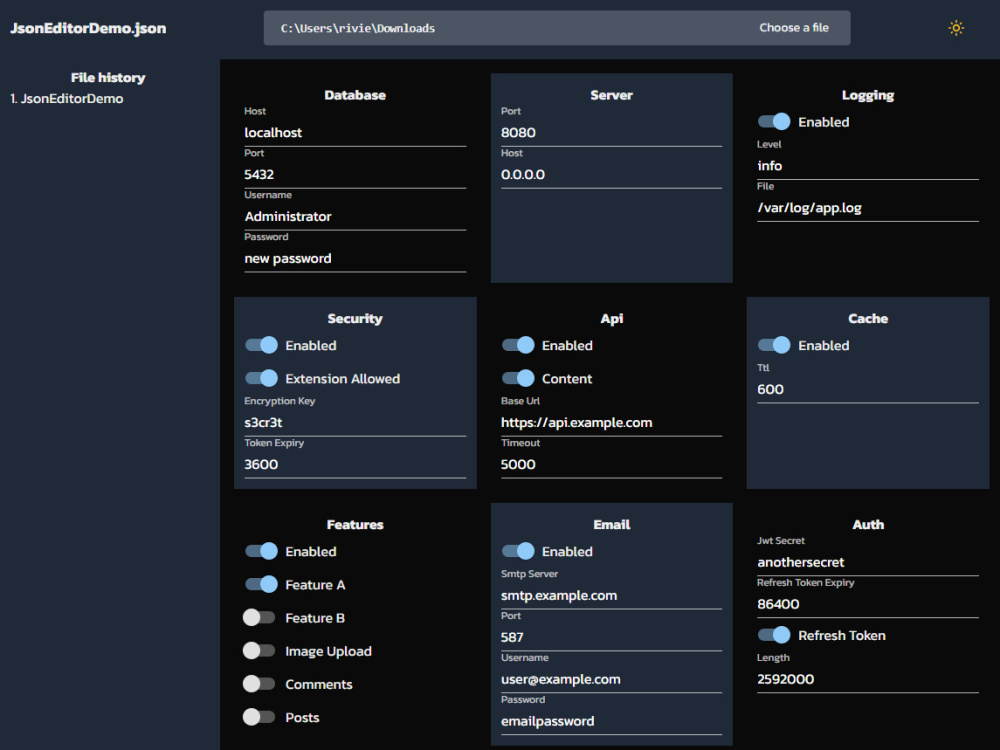Edit Database Password field new password

355,259
